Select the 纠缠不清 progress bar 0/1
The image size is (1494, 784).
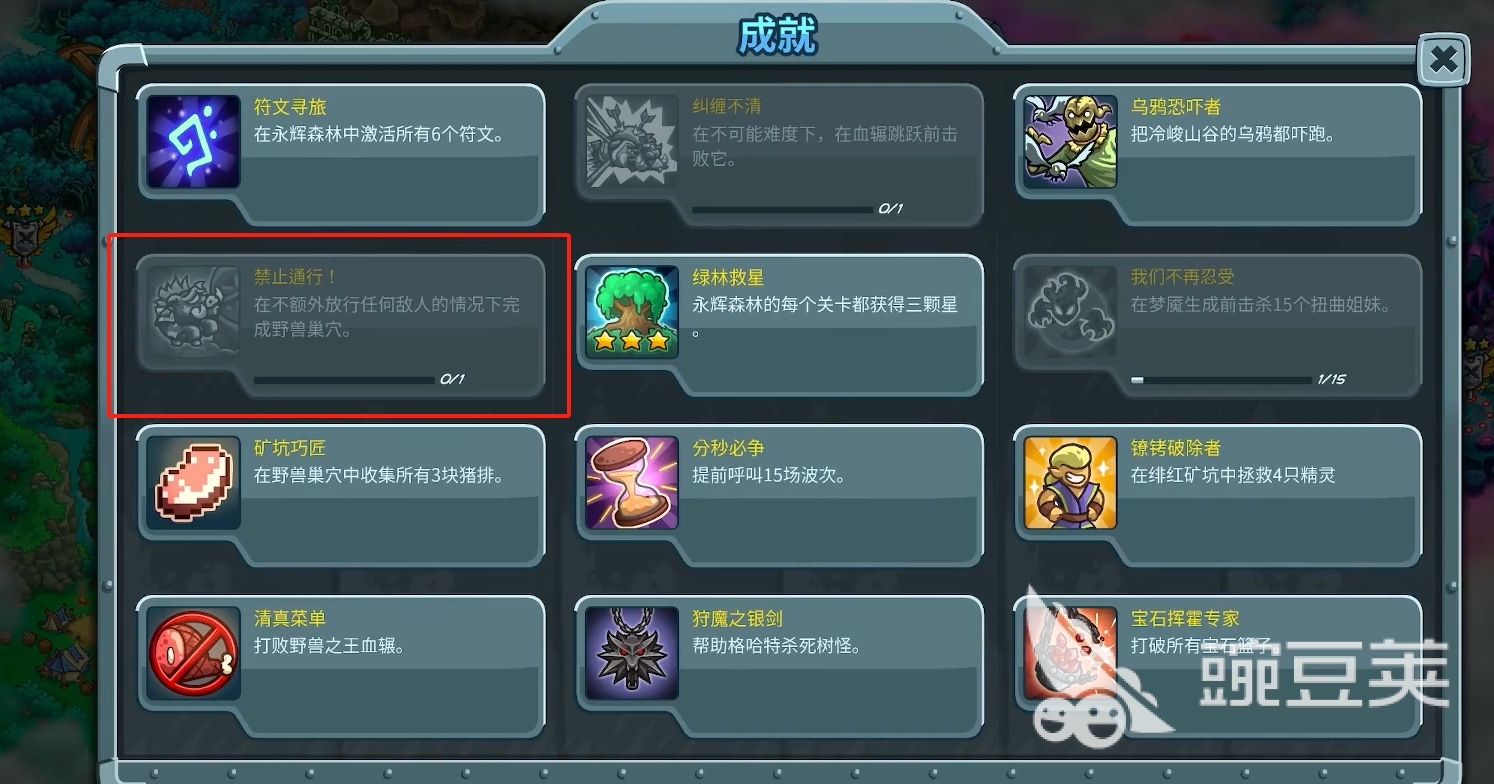pos(782,210)
